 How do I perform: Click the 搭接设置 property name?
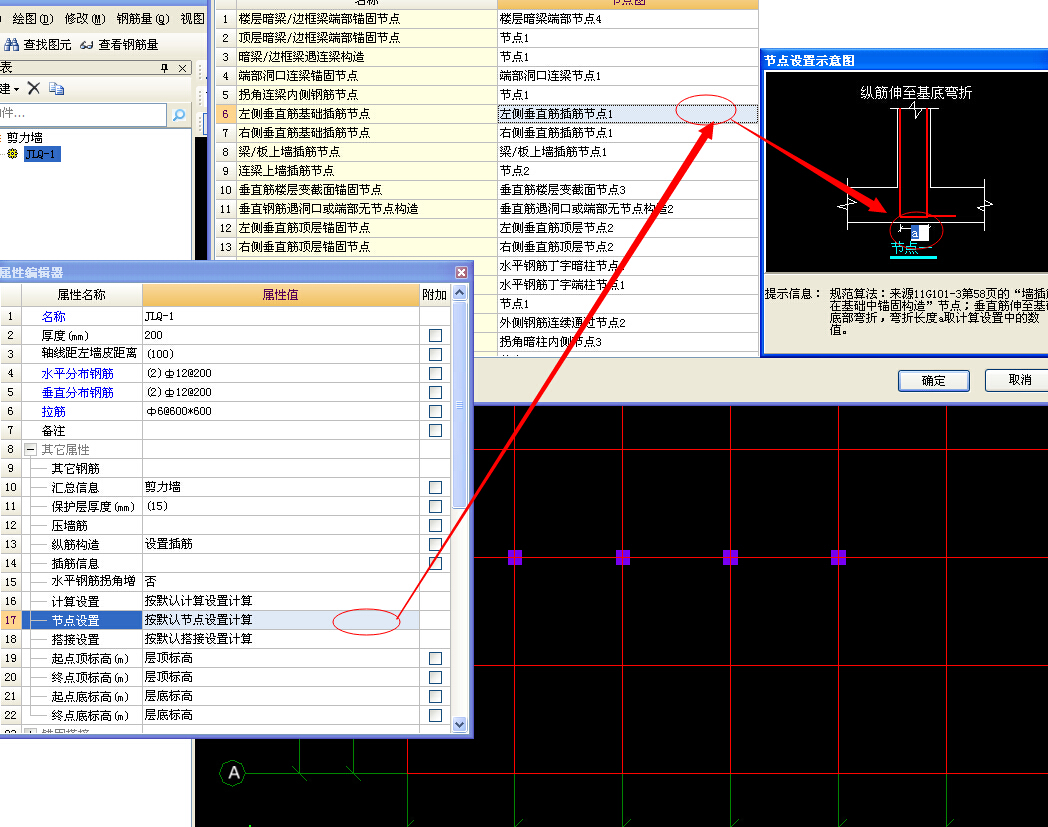pyautogui.click(x=76, y=640)
